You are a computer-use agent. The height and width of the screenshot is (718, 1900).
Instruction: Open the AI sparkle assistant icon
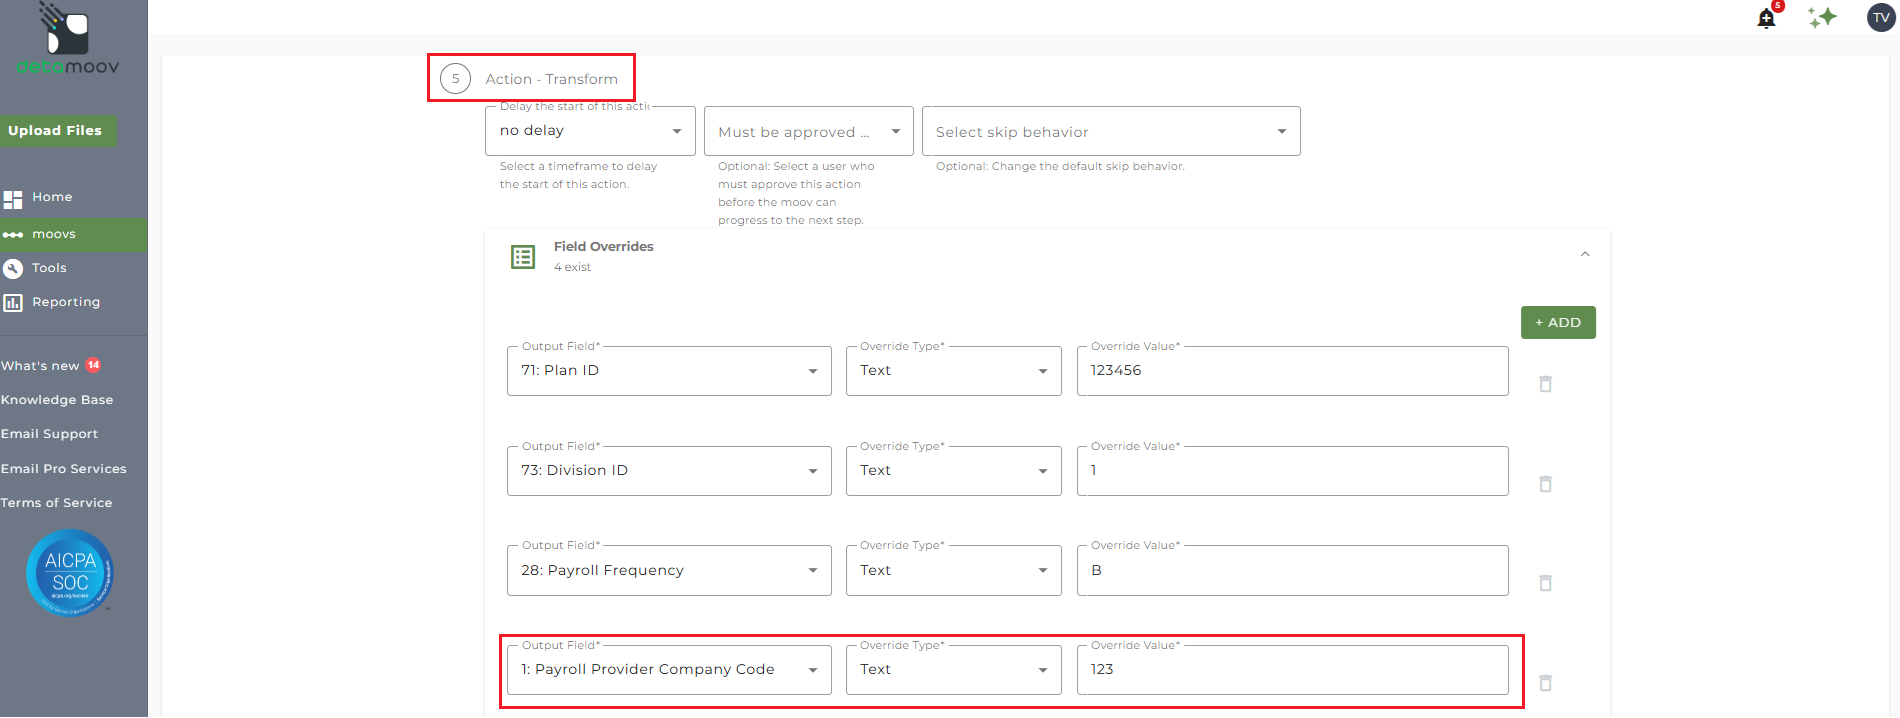tap(1822, 17)
